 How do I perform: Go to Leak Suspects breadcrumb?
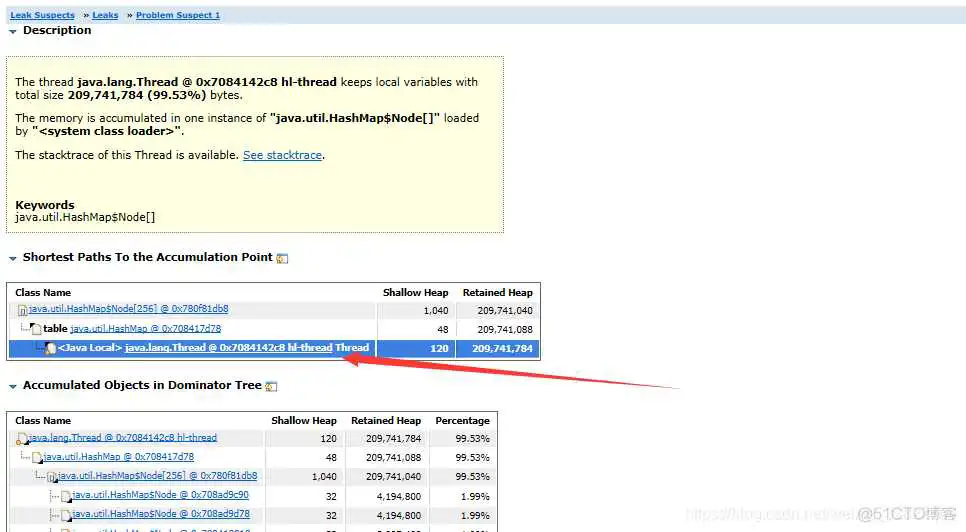[42, 16]
